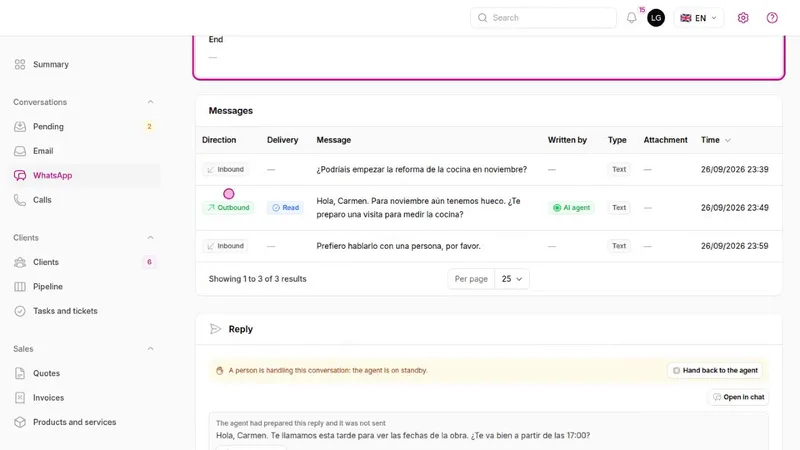This screenshot has height=450, width=800.
Task: Click the Type column header
Action: (617, 140)
